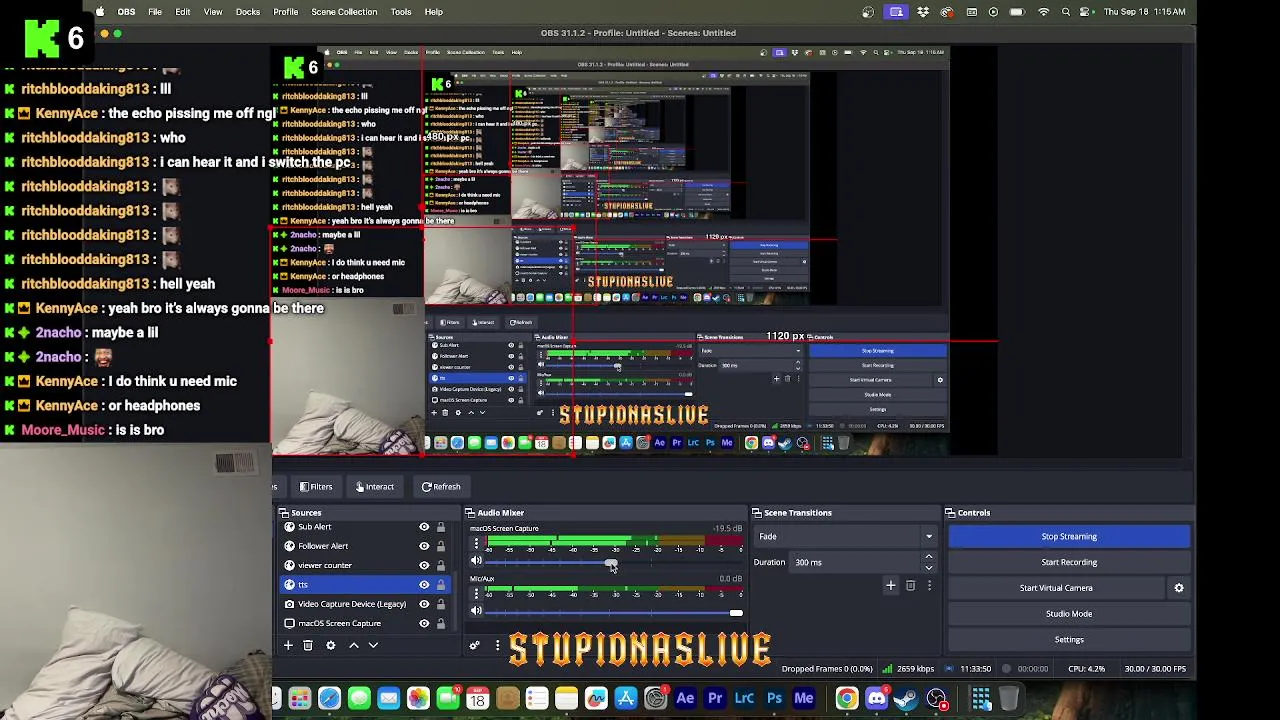The height and width of the screenshot is (720, 1280).
Task: Toggle lock on Sub Alert source
Action: click(x=440, y=527)
